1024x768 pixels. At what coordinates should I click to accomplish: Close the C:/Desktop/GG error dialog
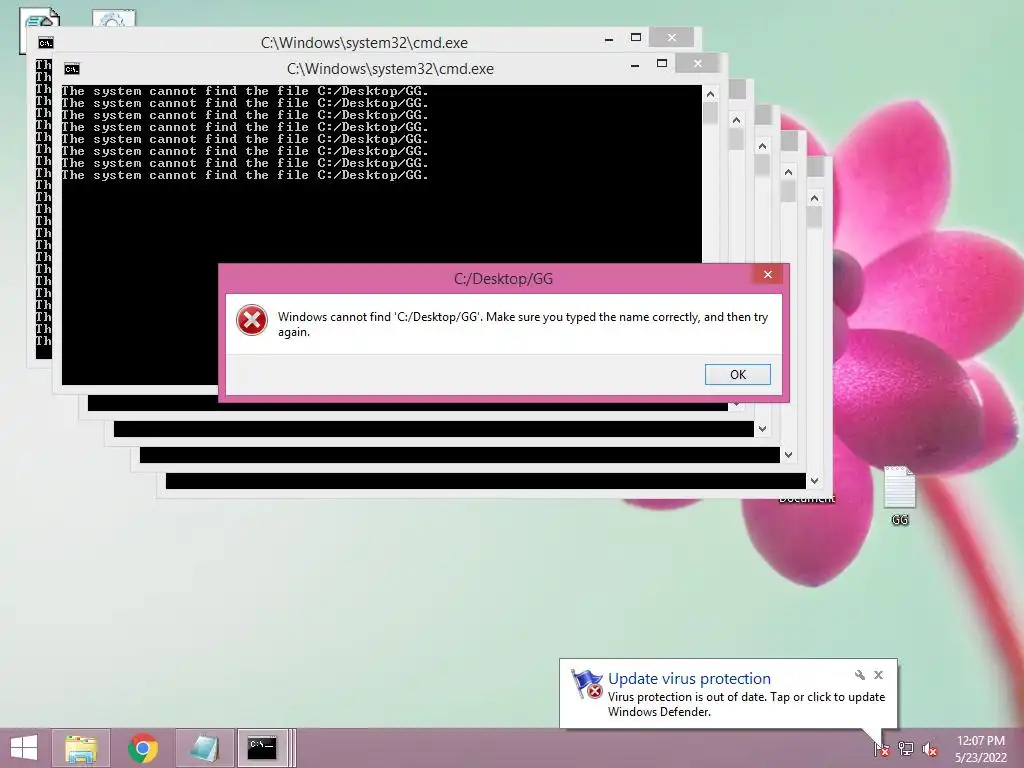768,274
